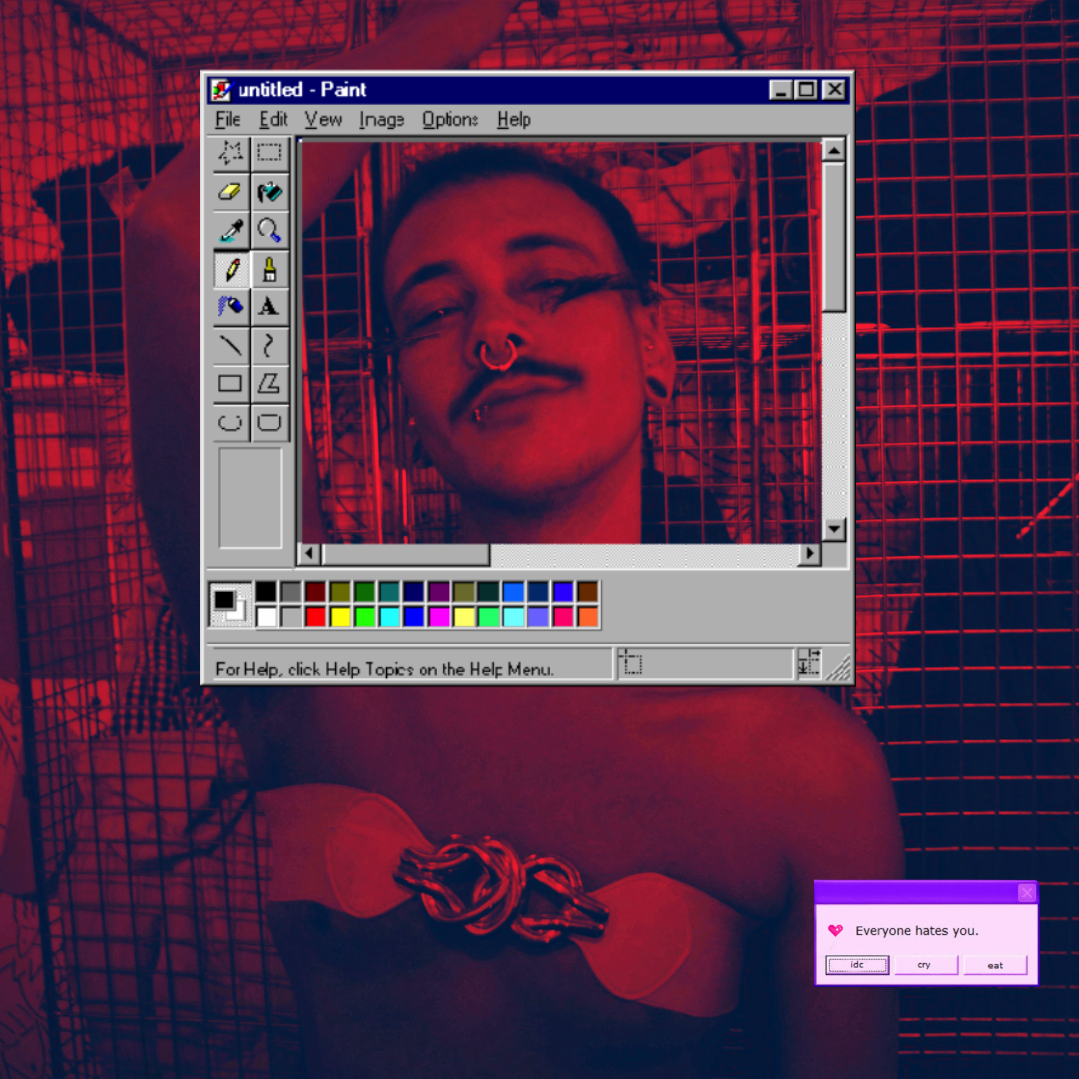Screen dimensions: 1079x1079
Task: Click the Paint app icon in title bar
Action: 222,89
